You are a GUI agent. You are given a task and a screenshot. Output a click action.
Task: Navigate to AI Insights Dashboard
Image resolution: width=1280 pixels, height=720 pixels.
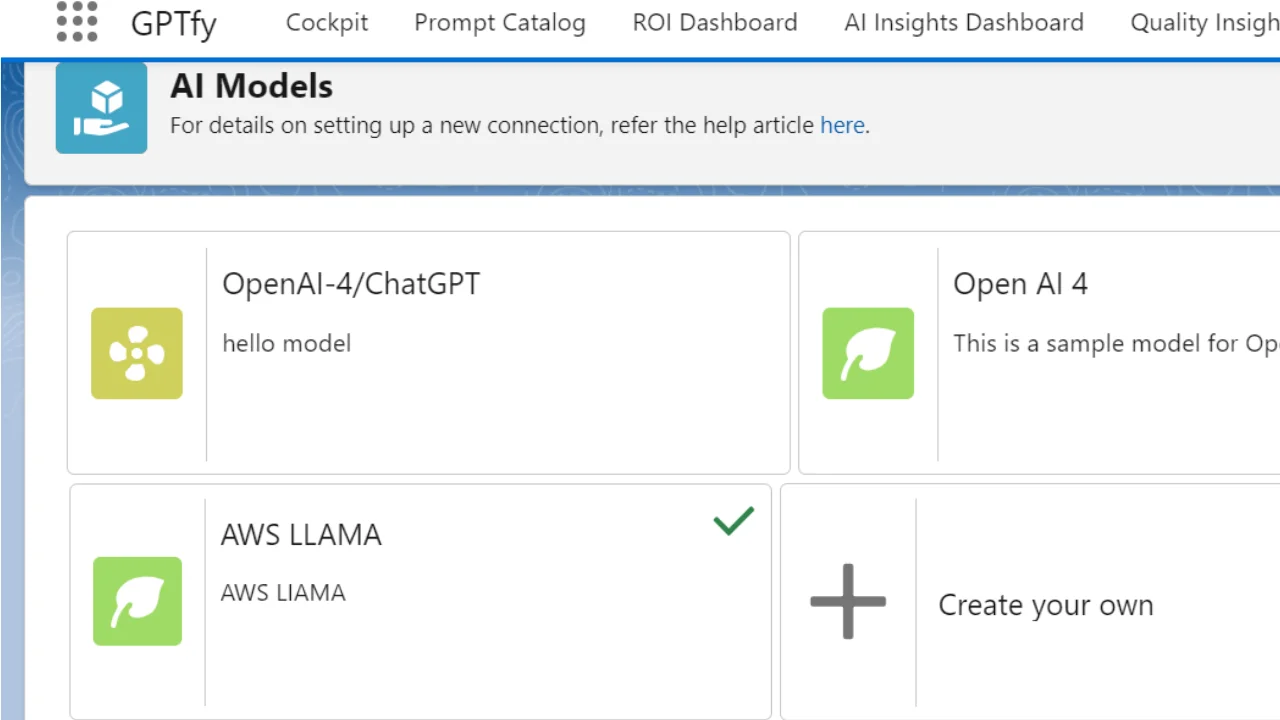pos(963,22)
